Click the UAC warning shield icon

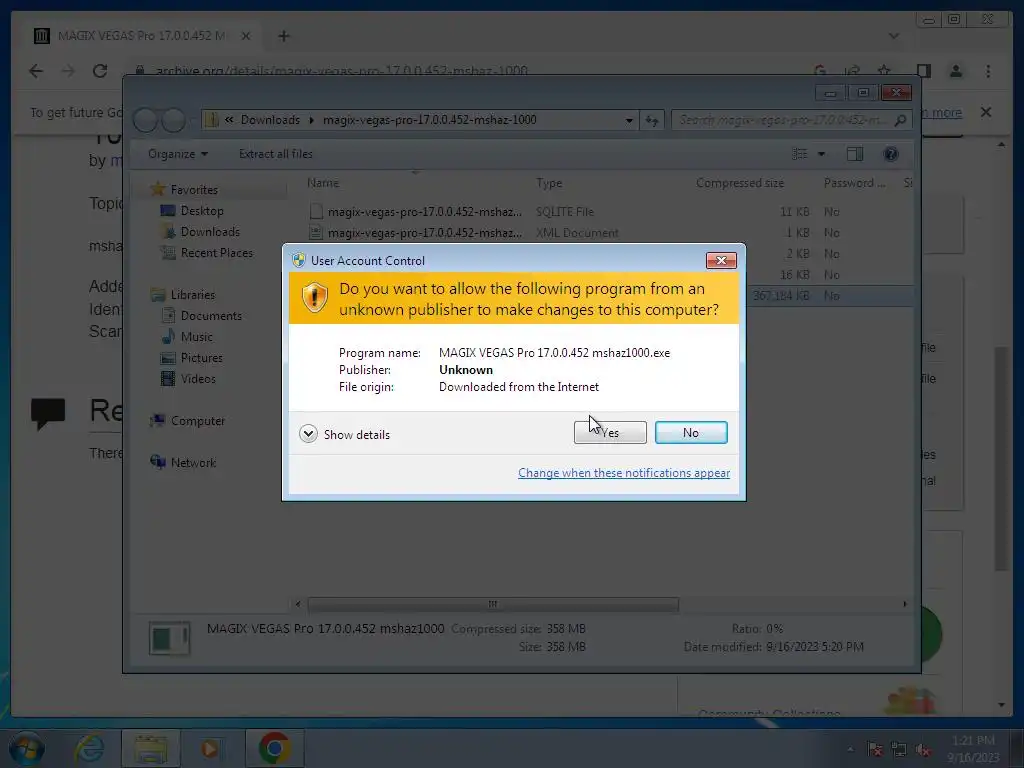[x=314, y=298]
